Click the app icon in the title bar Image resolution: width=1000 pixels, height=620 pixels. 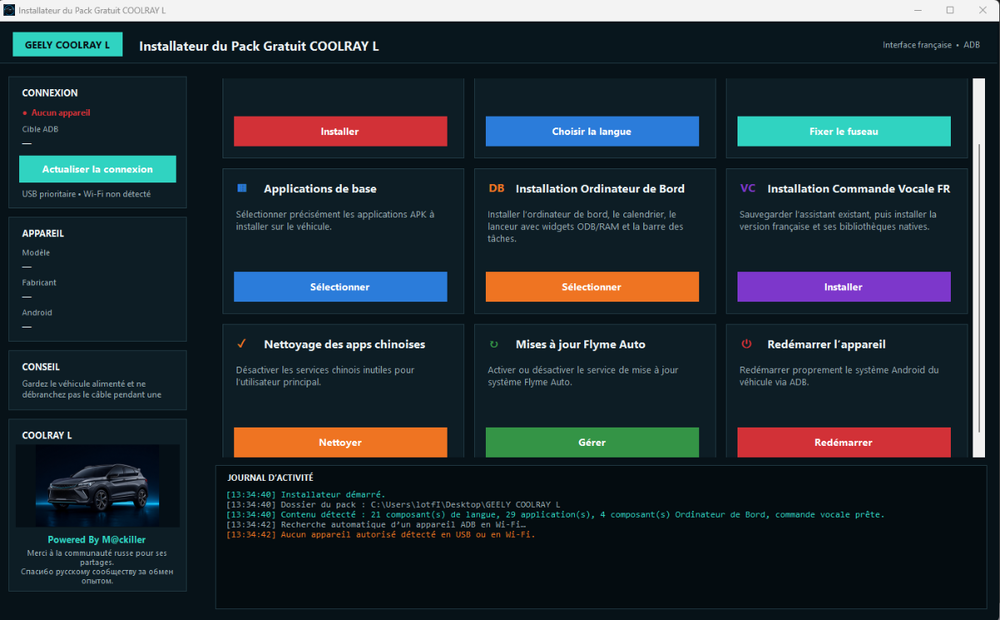coord(9,10)
